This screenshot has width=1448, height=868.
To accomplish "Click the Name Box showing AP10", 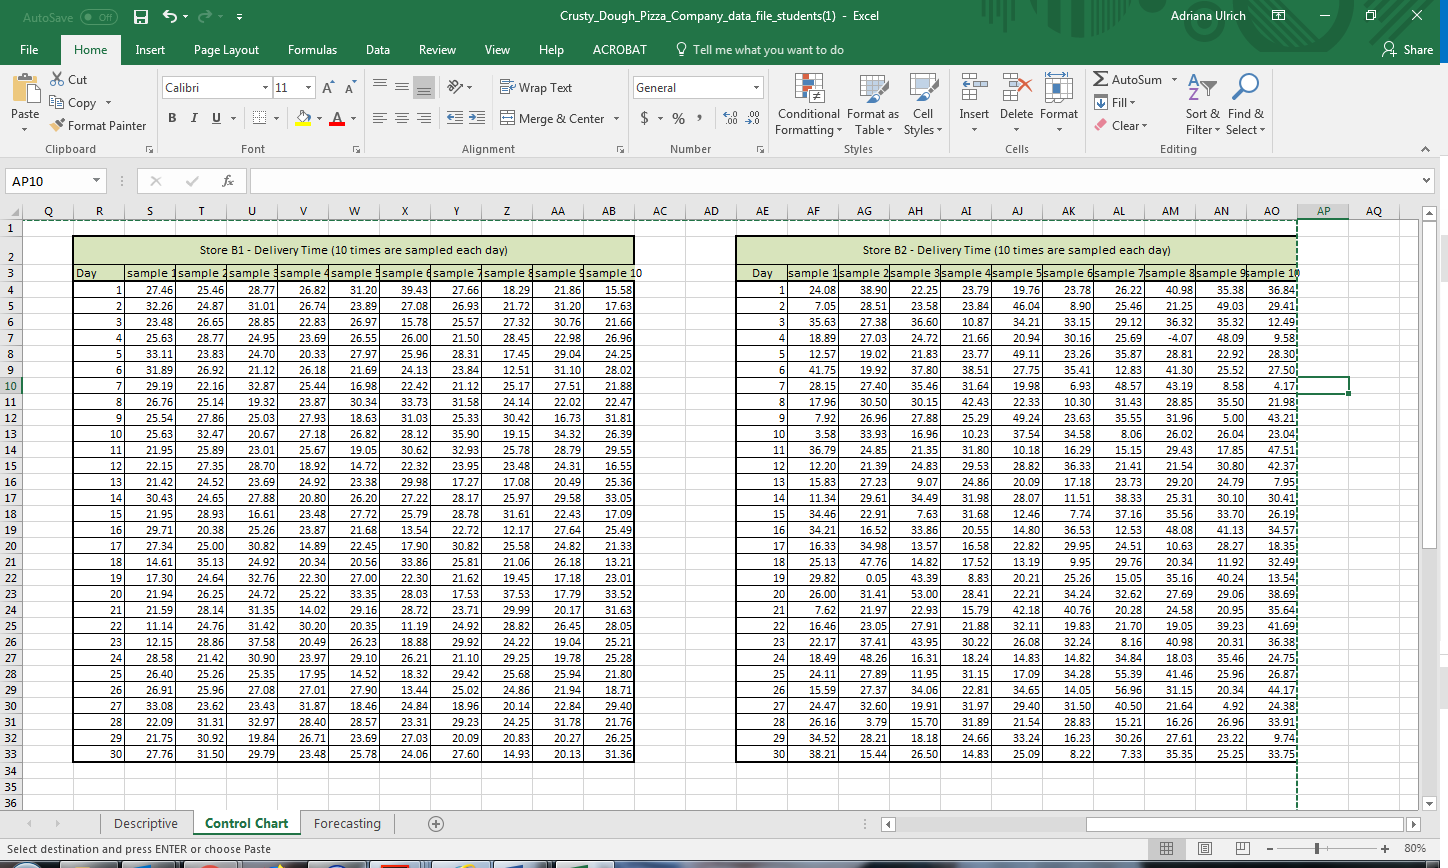I will point(48,181).
